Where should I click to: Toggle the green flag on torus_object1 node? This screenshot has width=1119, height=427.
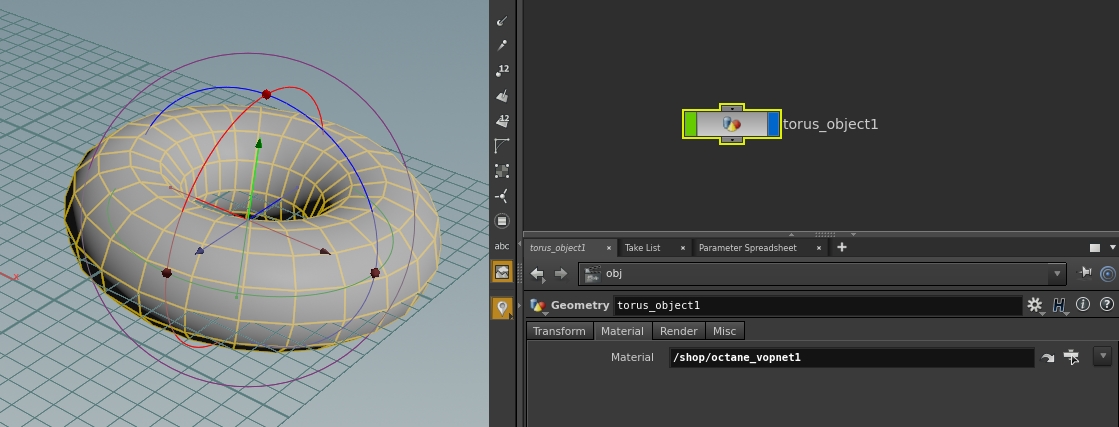click(690, 124)
